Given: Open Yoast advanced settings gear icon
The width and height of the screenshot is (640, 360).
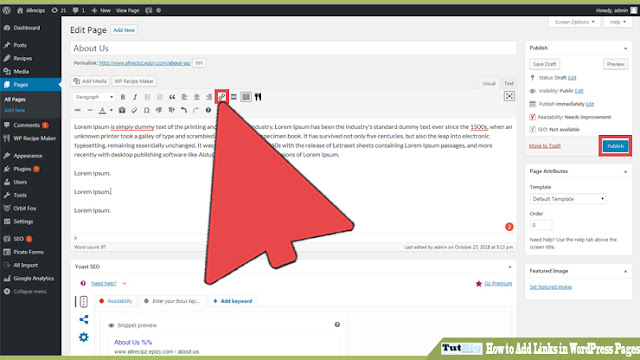Looking at the screenshot, I should click(x=84, y=337).
